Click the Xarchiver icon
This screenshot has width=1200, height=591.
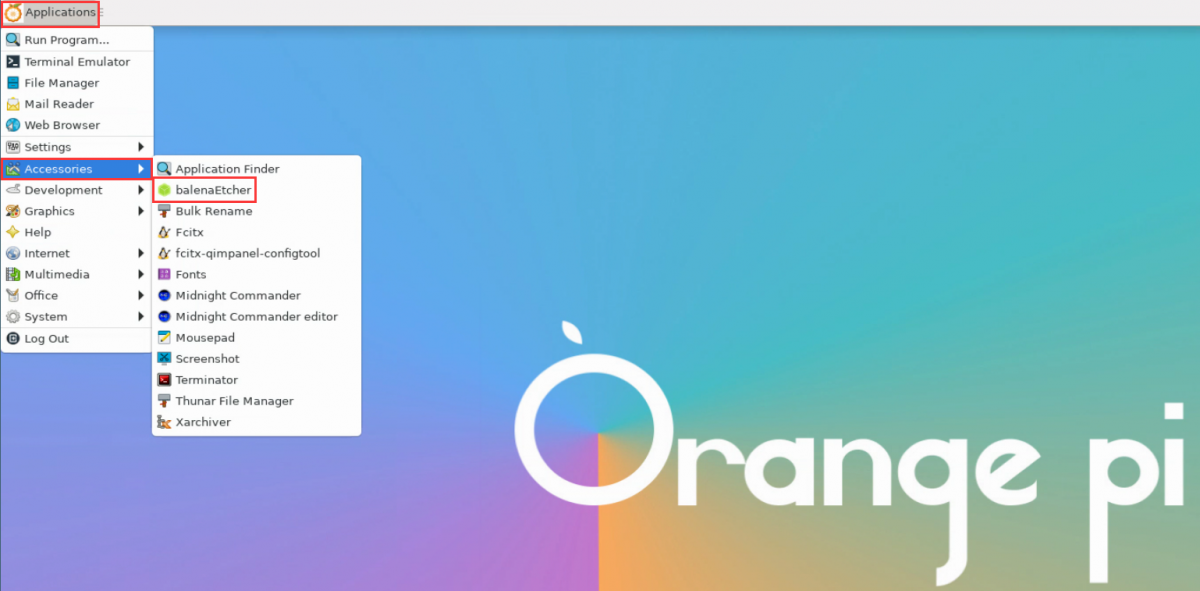coord(165,422)
